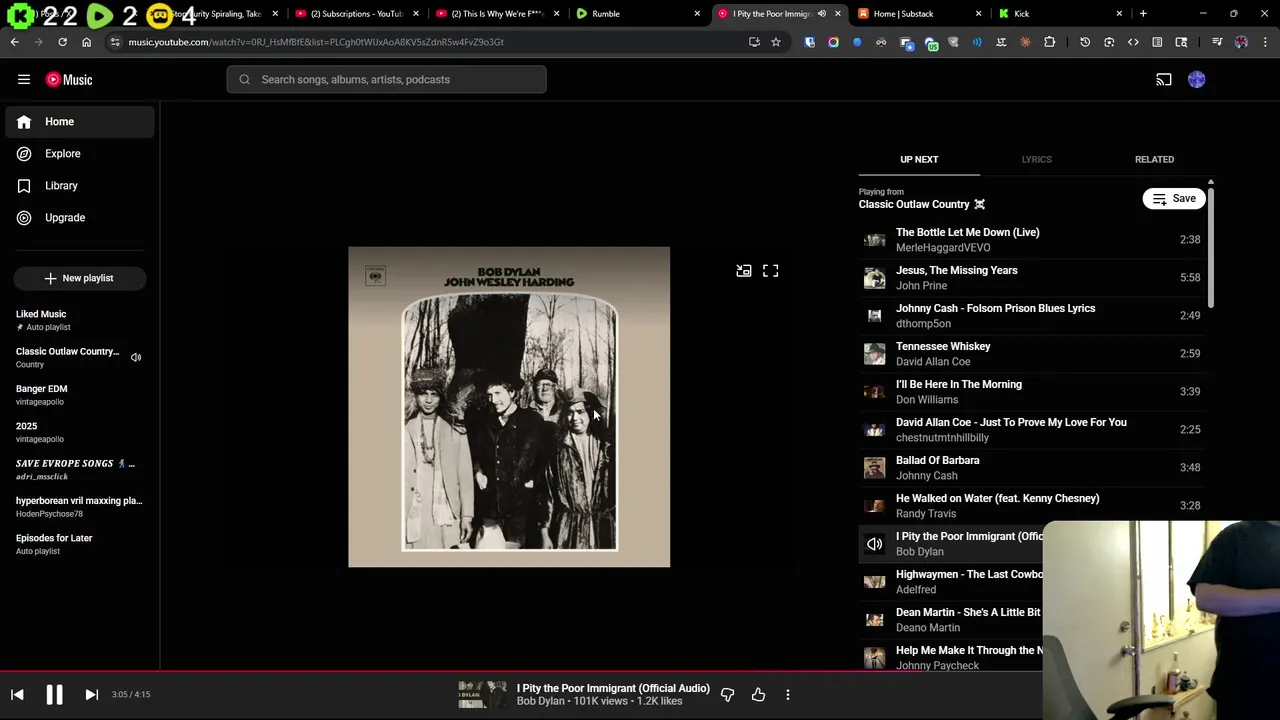Go back in browser history
1280x720 pixels.
15,42
